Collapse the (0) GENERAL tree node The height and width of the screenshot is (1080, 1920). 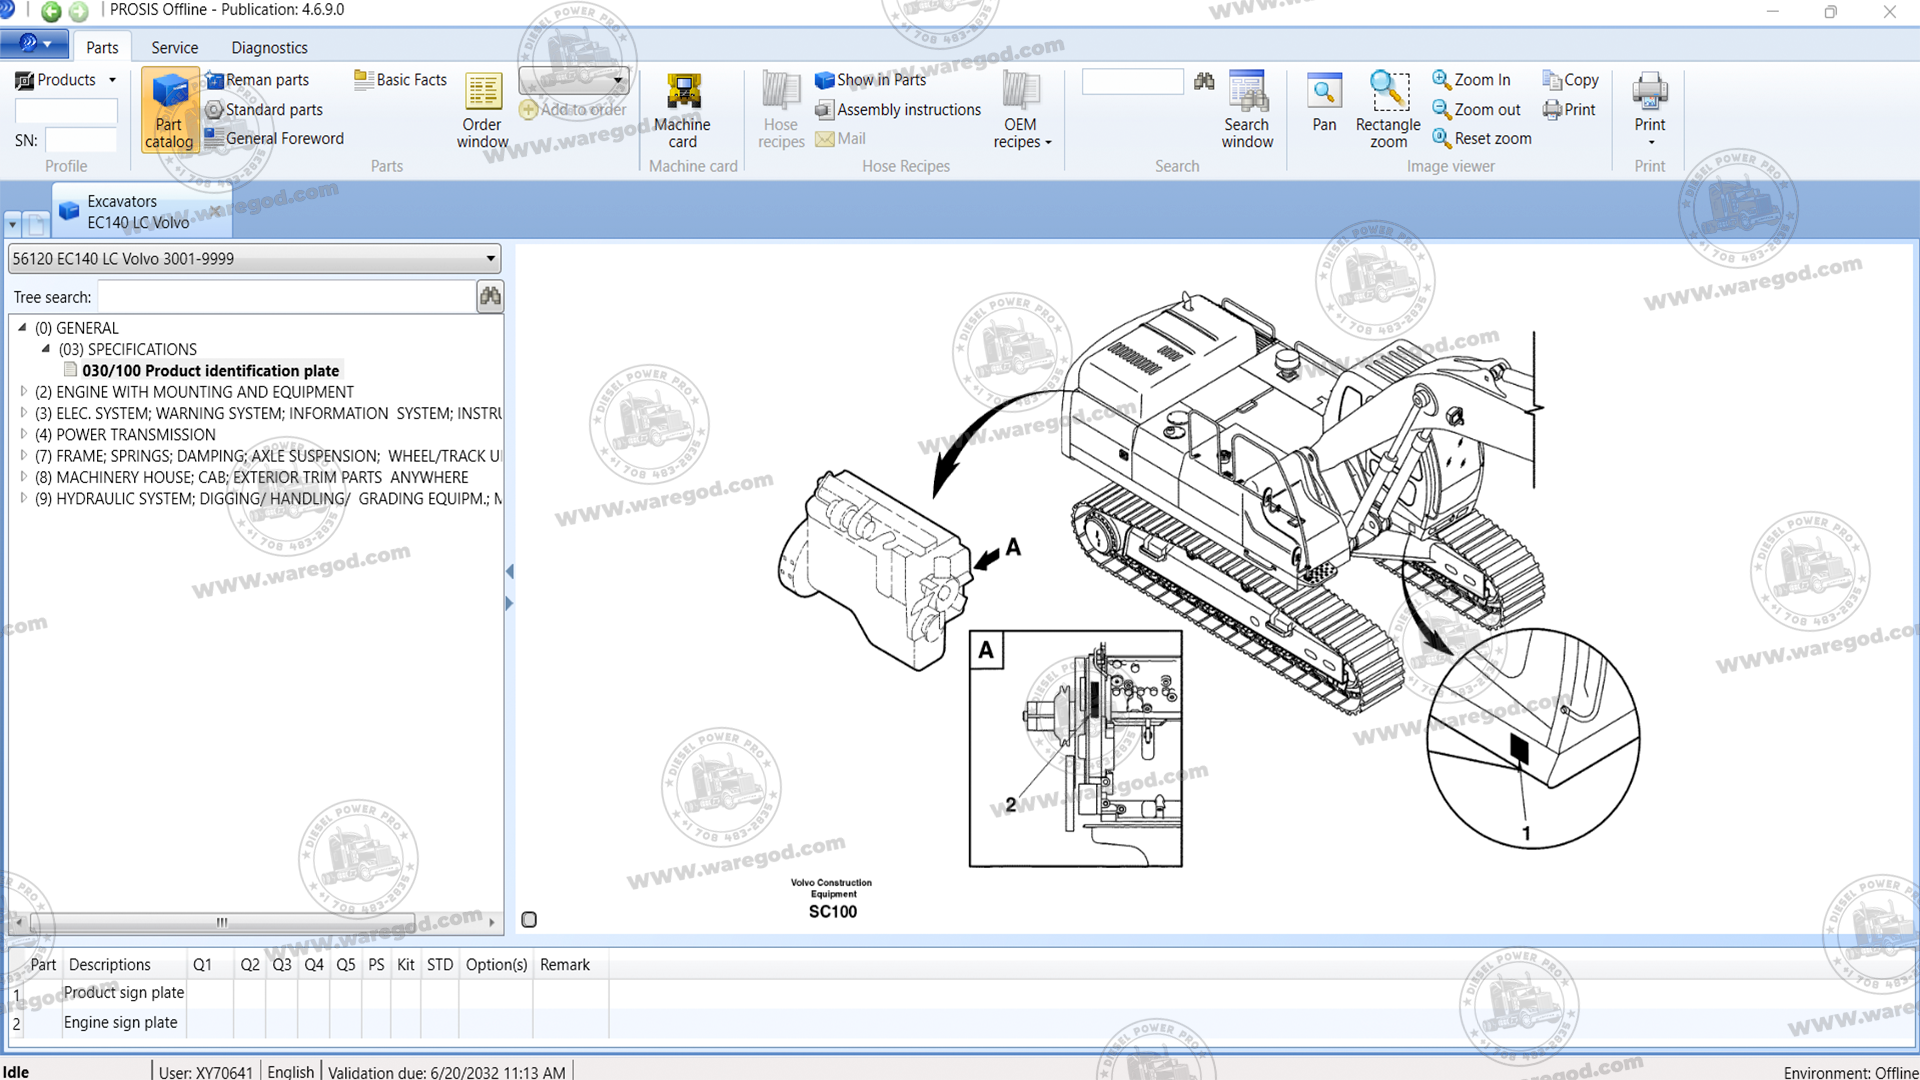(x=22, y=327)
